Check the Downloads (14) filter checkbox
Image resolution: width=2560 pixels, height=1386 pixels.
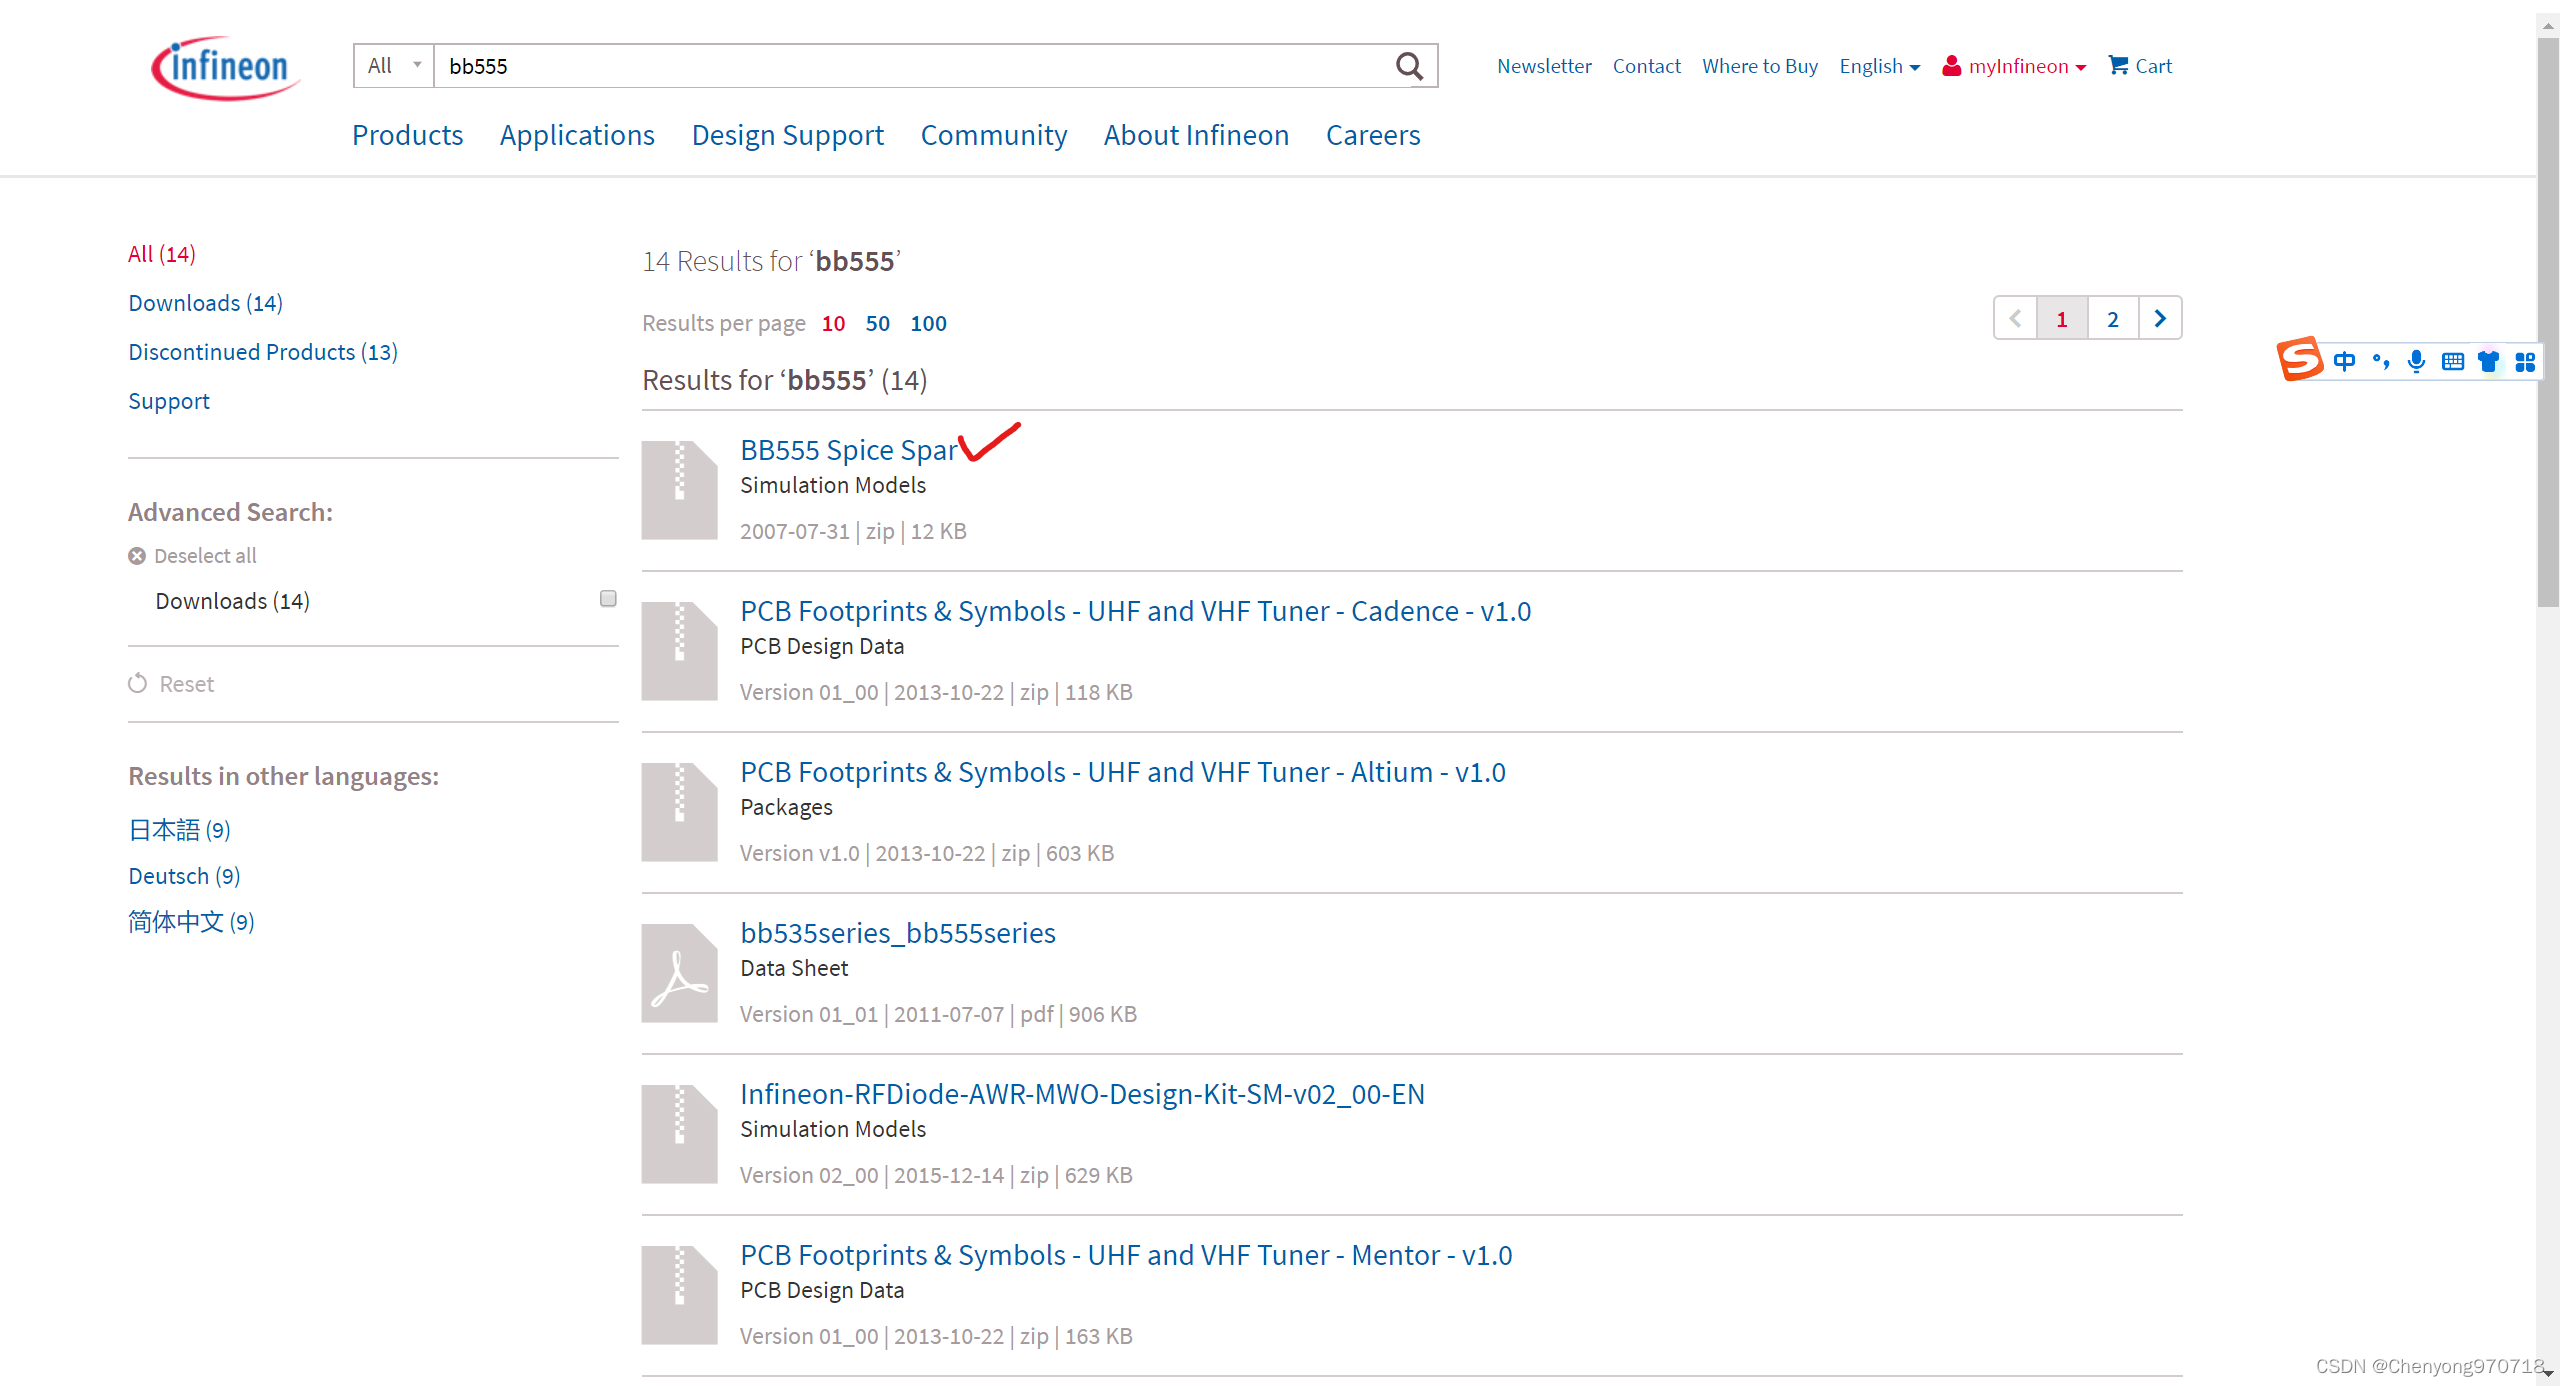pos(608,599)
